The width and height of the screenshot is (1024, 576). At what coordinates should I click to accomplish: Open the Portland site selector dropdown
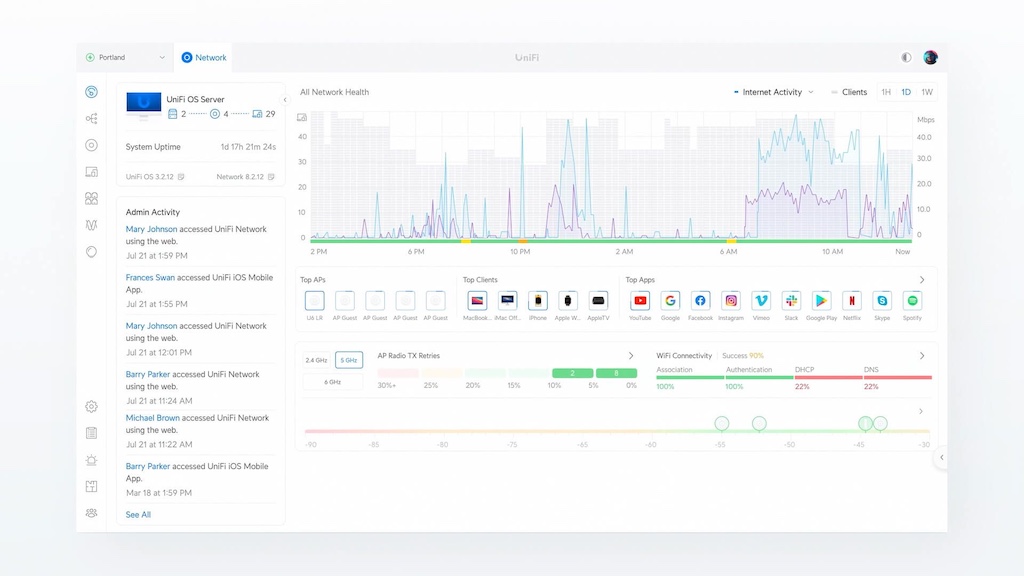pos(123,57)
